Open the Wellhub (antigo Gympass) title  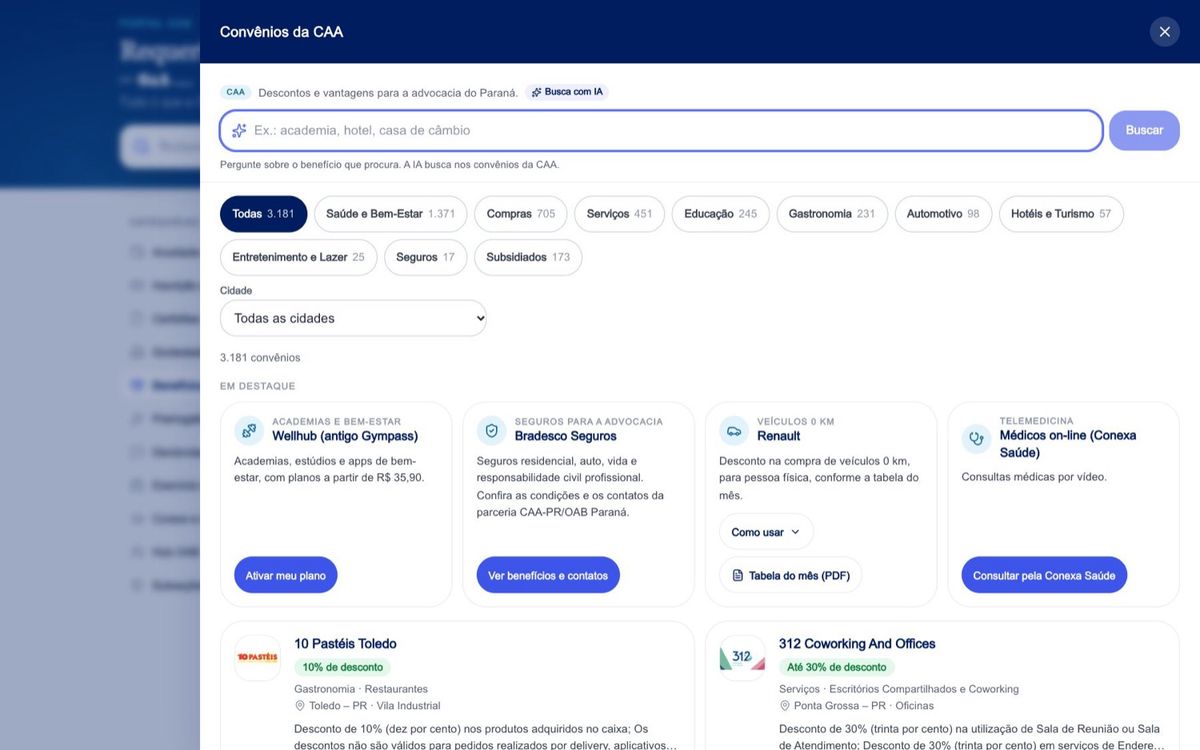(345, 436)
